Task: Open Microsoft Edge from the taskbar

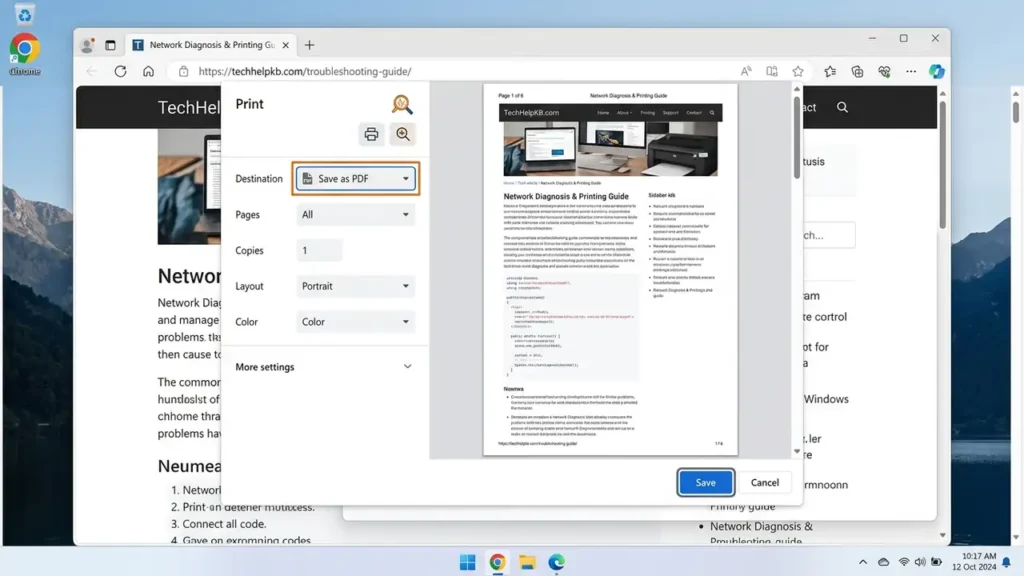Action: pos(556,562)
